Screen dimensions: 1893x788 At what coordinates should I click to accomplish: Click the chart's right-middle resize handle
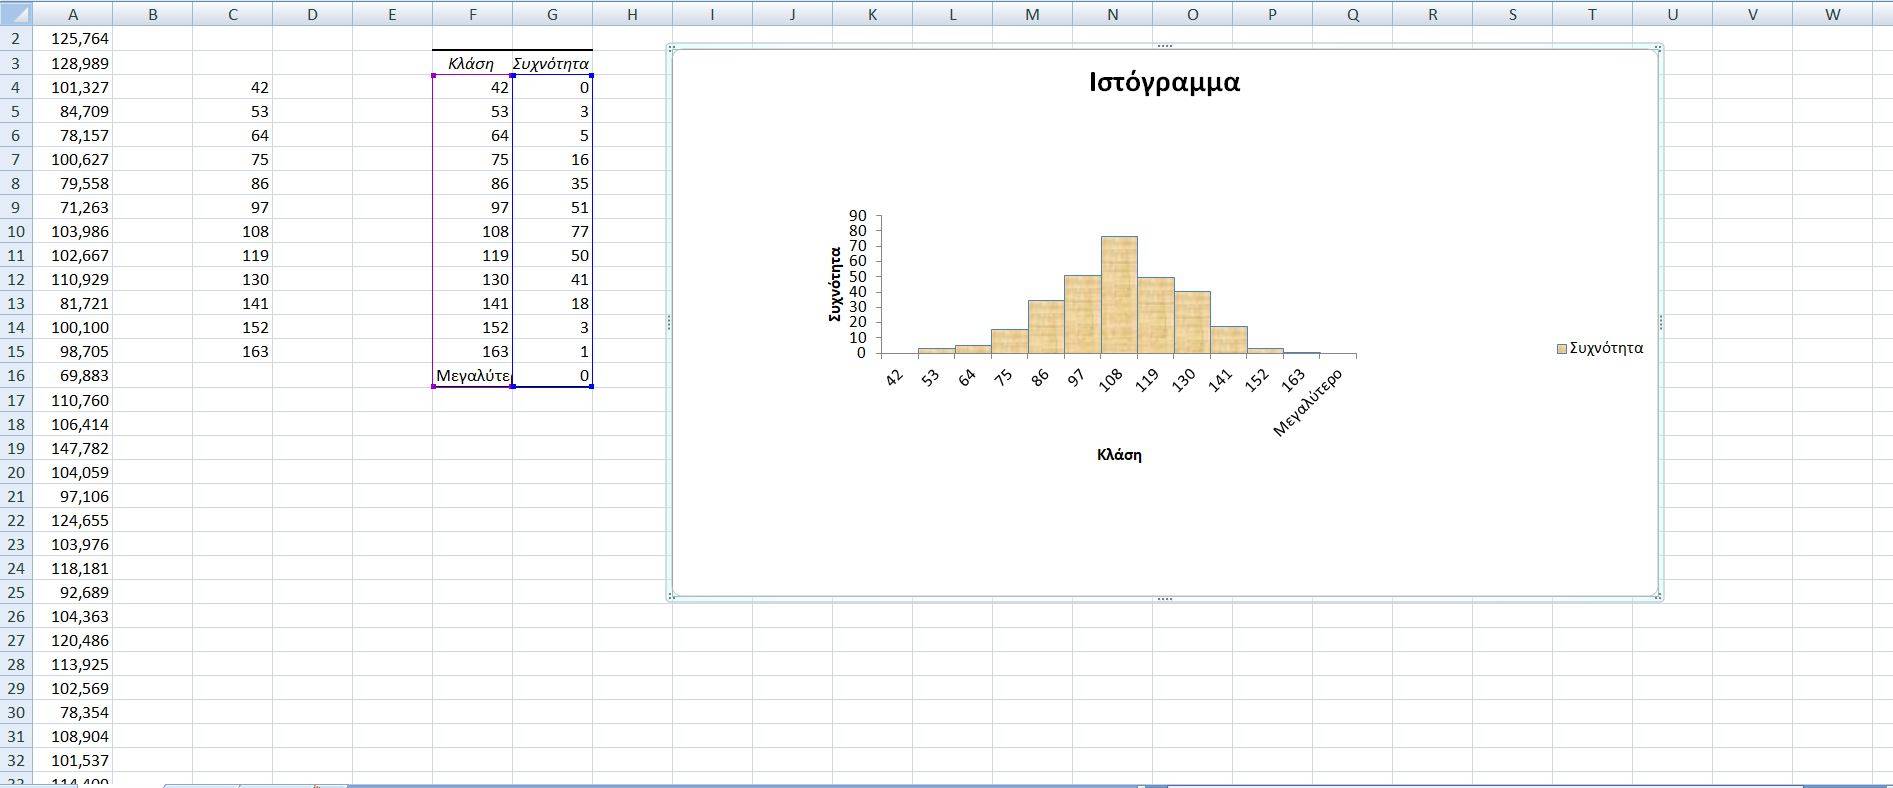pyautogui.click(x=1660, y=322)
